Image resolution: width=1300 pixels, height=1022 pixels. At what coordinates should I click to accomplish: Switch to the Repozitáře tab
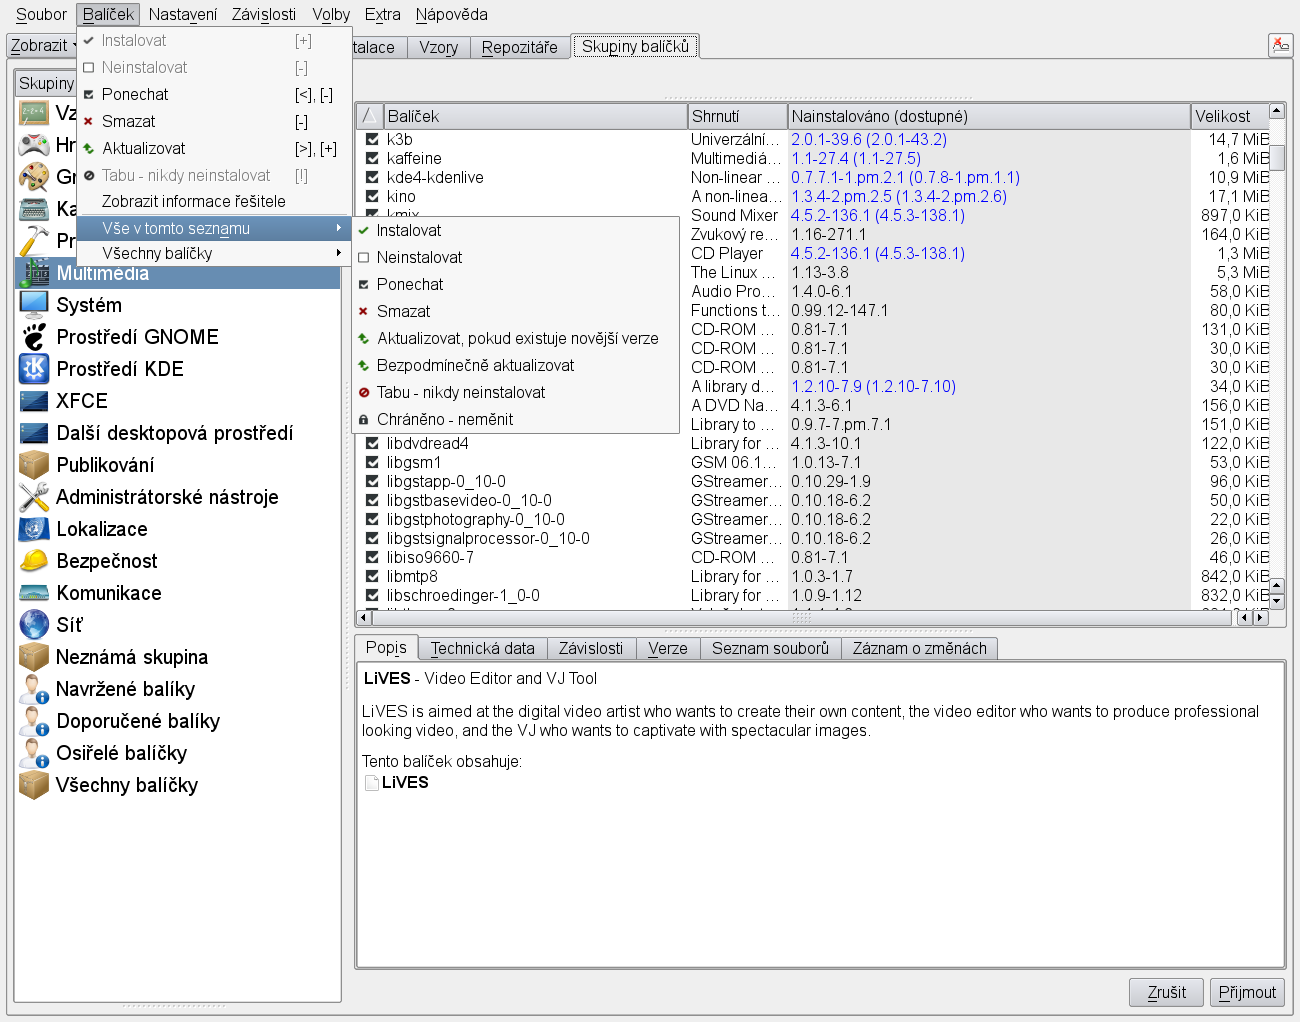pyautogui.click(x=520, y=47)
